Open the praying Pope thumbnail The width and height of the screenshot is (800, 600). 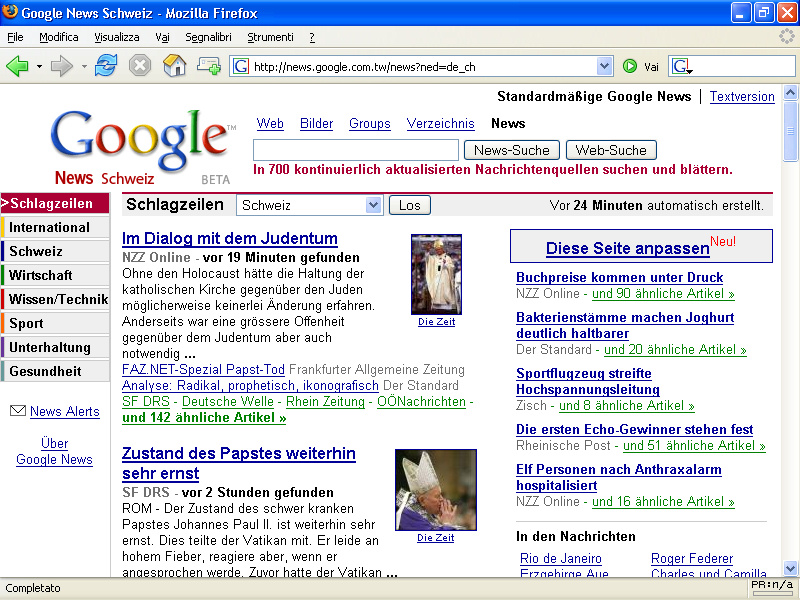point(436,490)
